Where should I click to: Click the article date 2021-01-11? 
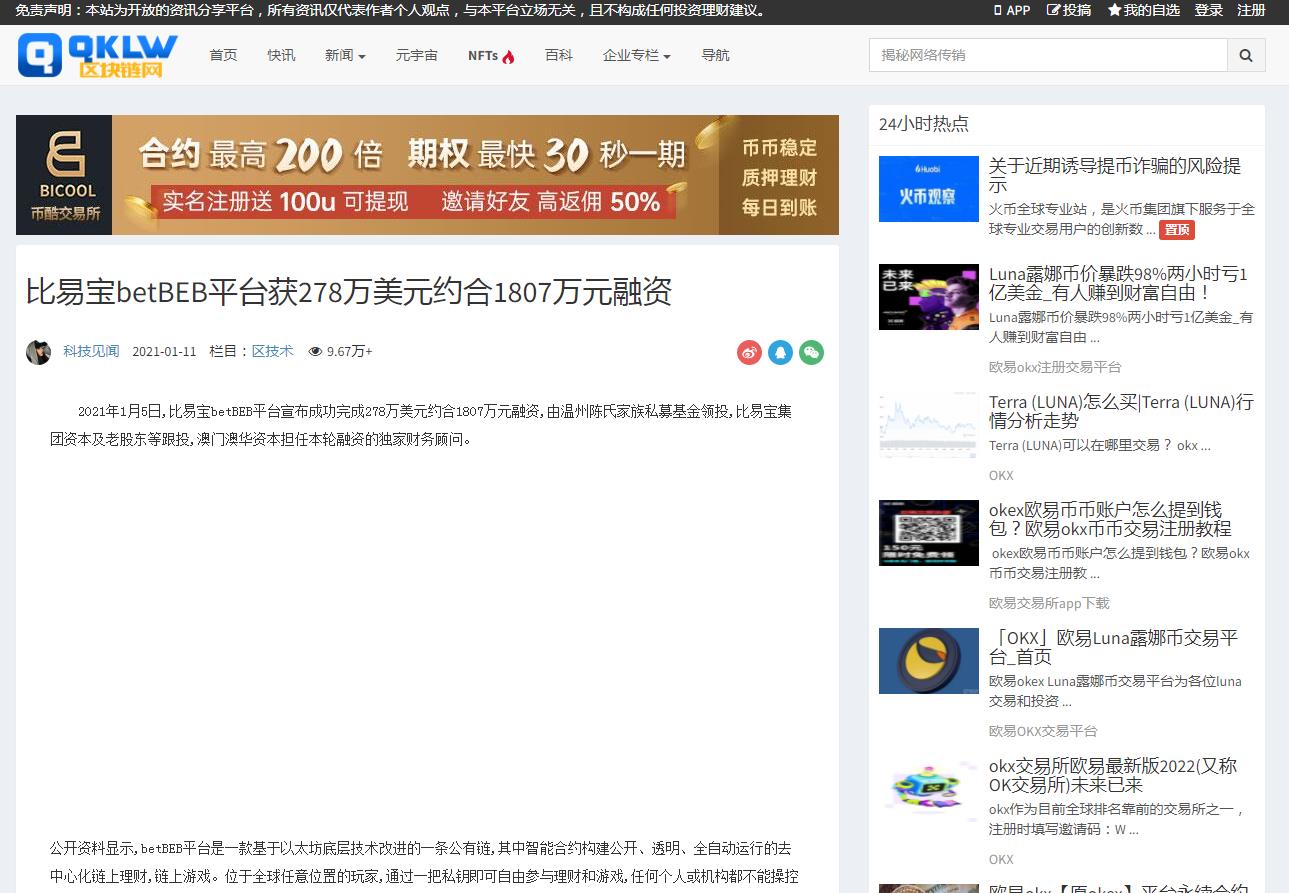pyautogui.click(x=164, y=351)
